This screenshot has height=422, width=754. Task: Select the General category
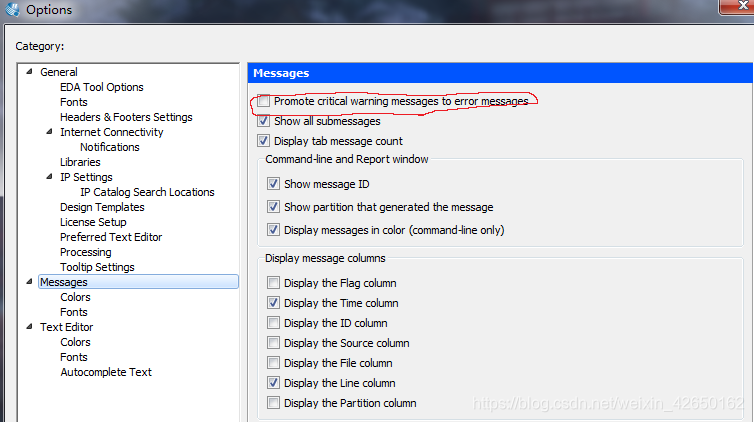pyautogui.click(x=59, y=72)
